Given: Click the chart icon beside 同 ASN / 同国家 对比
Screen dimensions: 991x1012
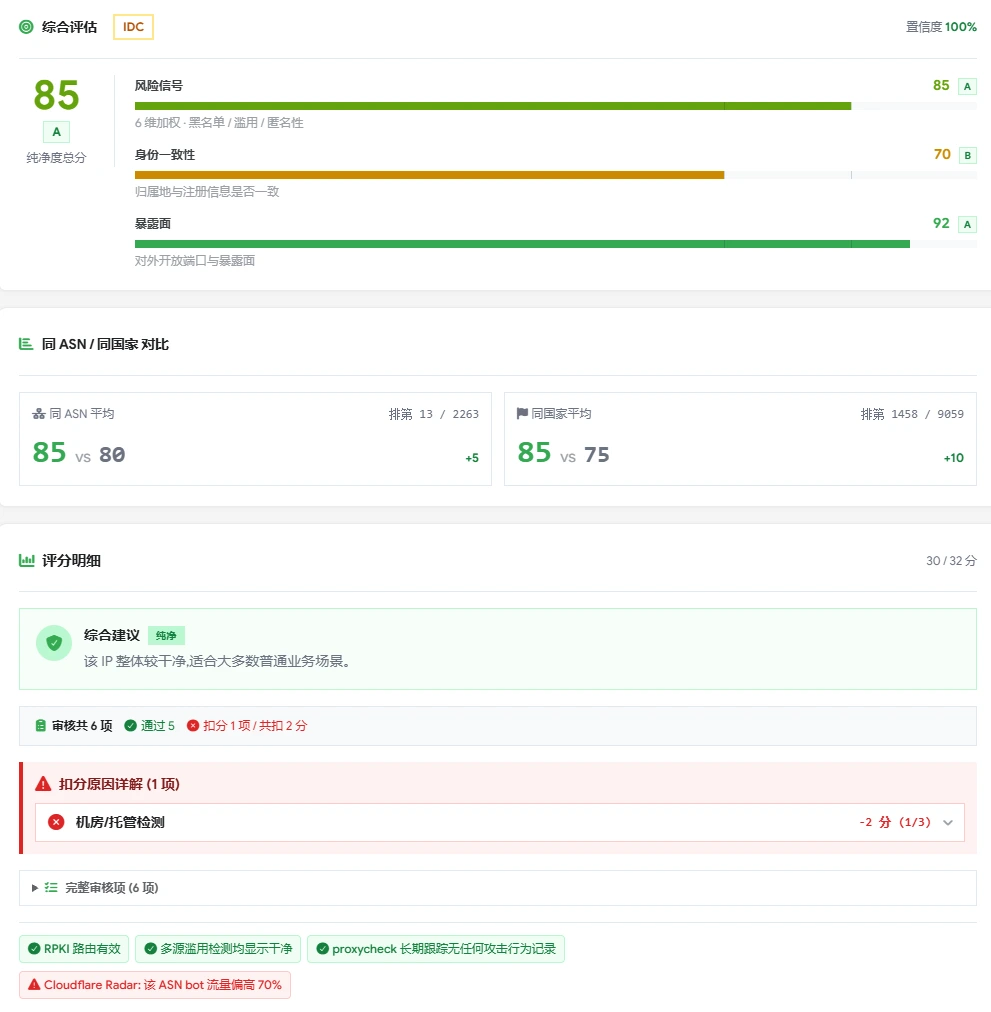Looking at the screenshot, I should tap(26, 344).
